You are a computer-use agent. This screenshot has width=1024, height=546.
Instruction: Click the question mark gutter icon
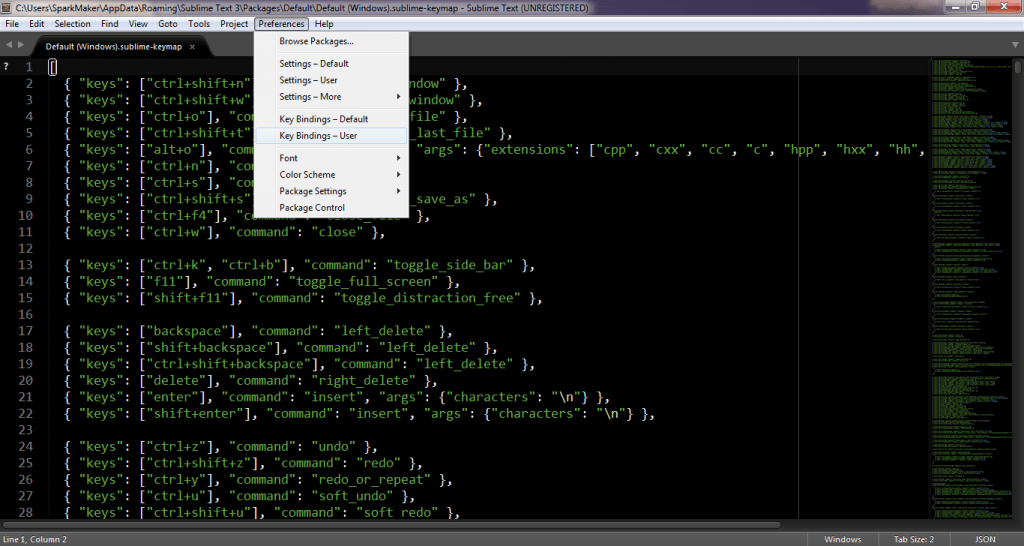6,67
